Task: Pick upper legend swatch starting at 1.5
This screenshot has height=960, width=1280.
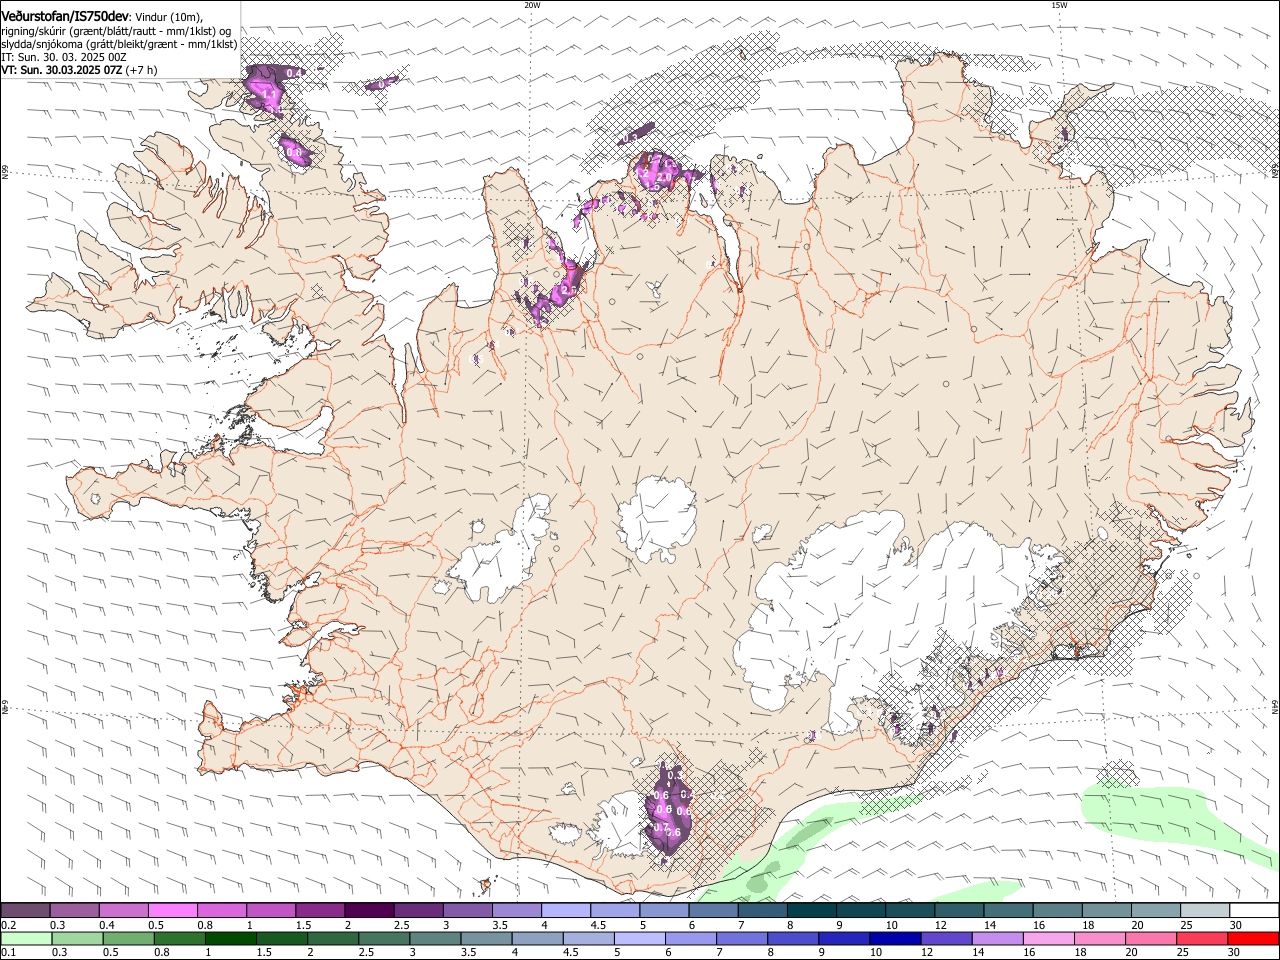Action: pos(319,911)
